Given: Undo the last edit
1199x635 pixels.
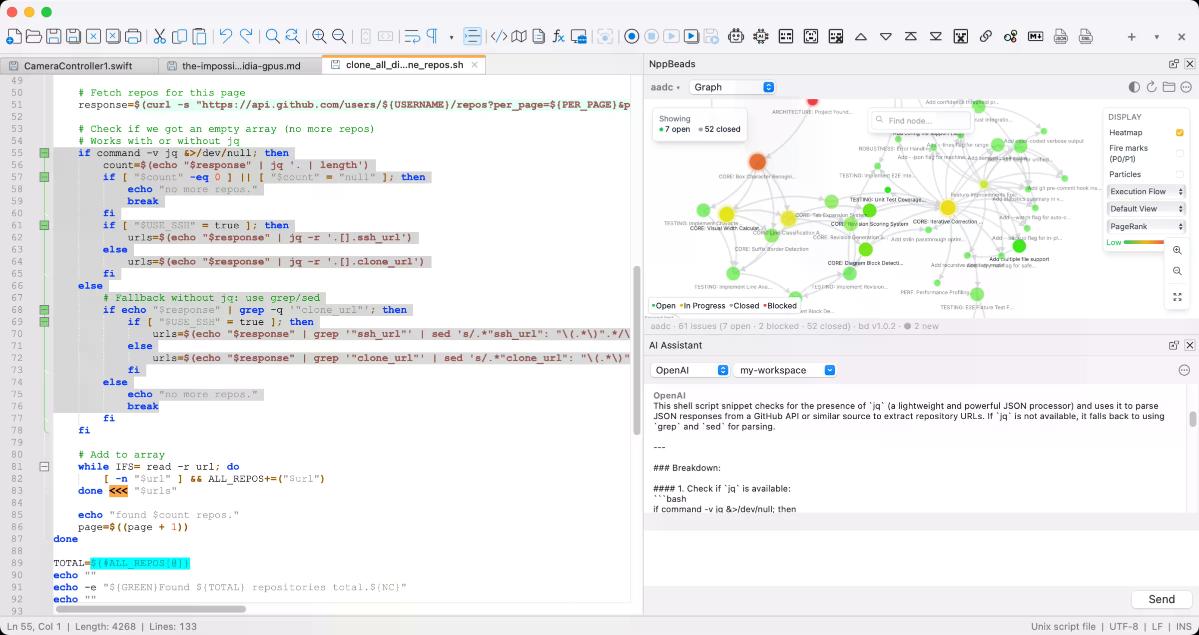Looking at the screenshot, I should click(226, 36).
